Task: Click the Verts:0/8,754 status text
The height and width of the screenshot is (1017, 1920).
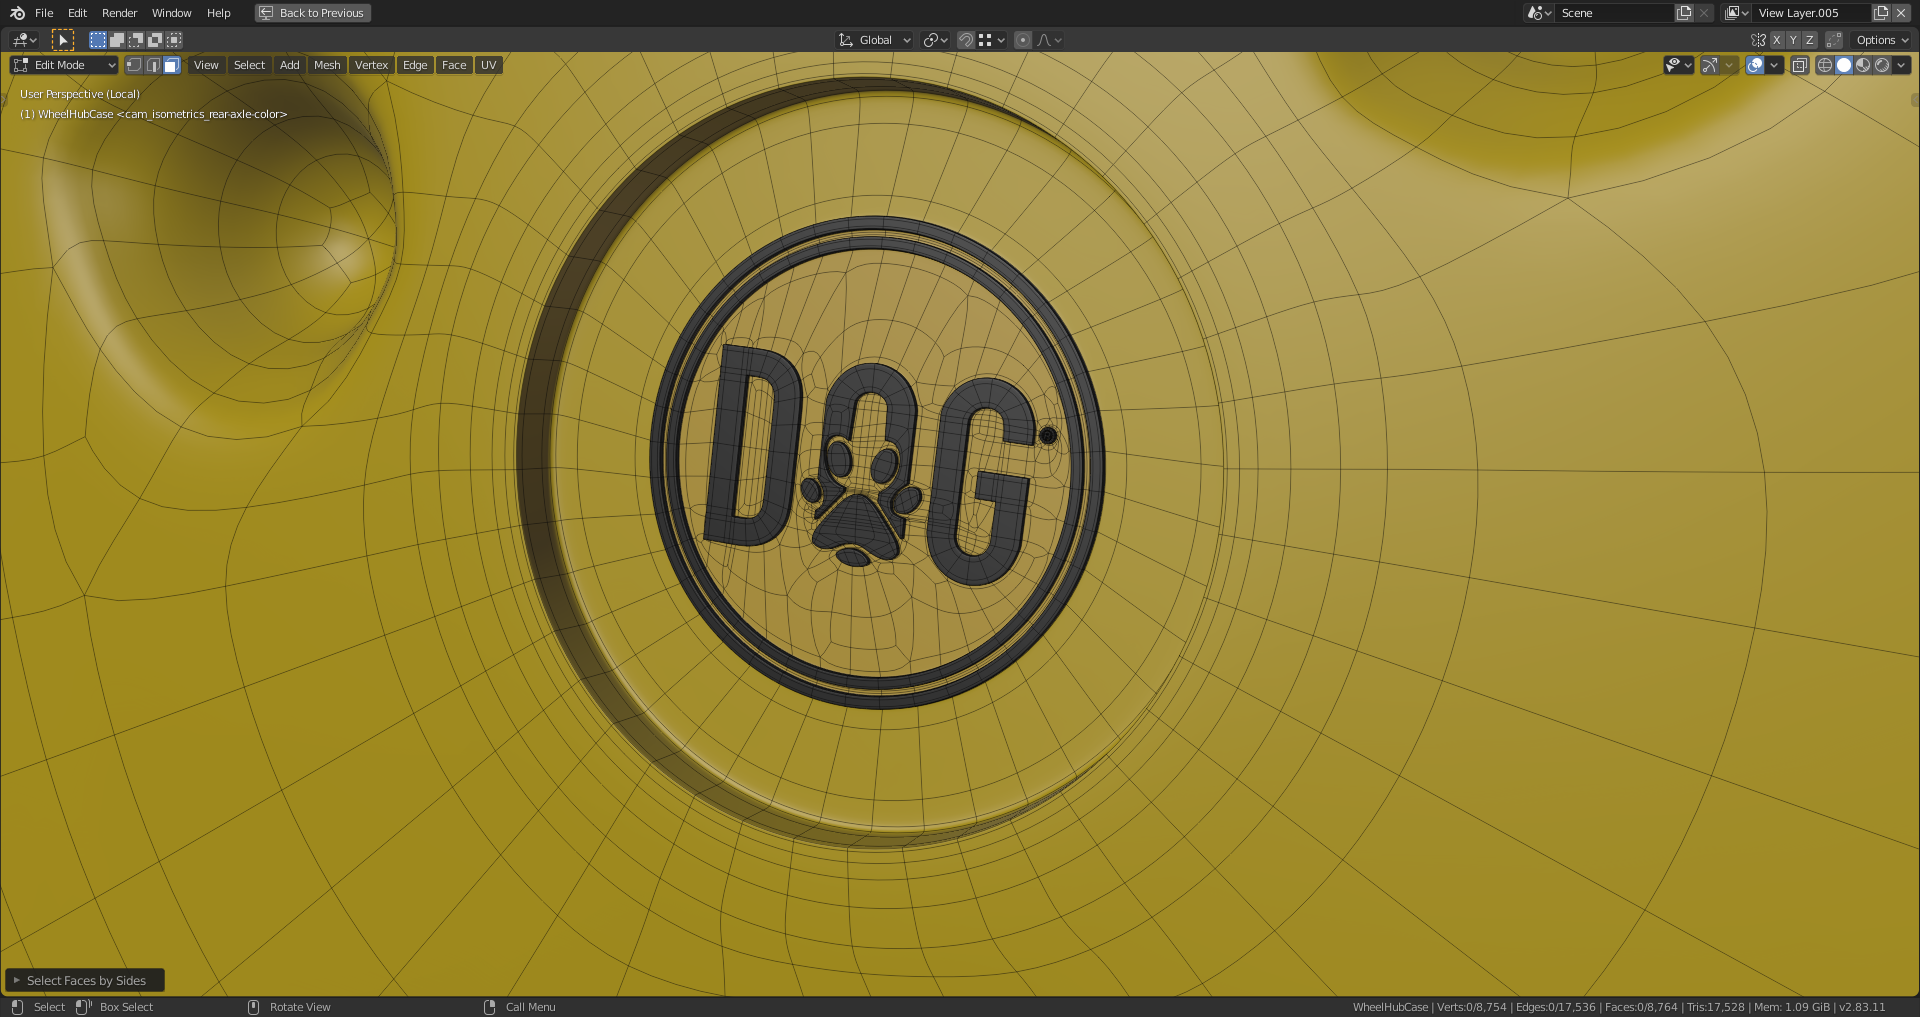Action: pos(1471,1007)
